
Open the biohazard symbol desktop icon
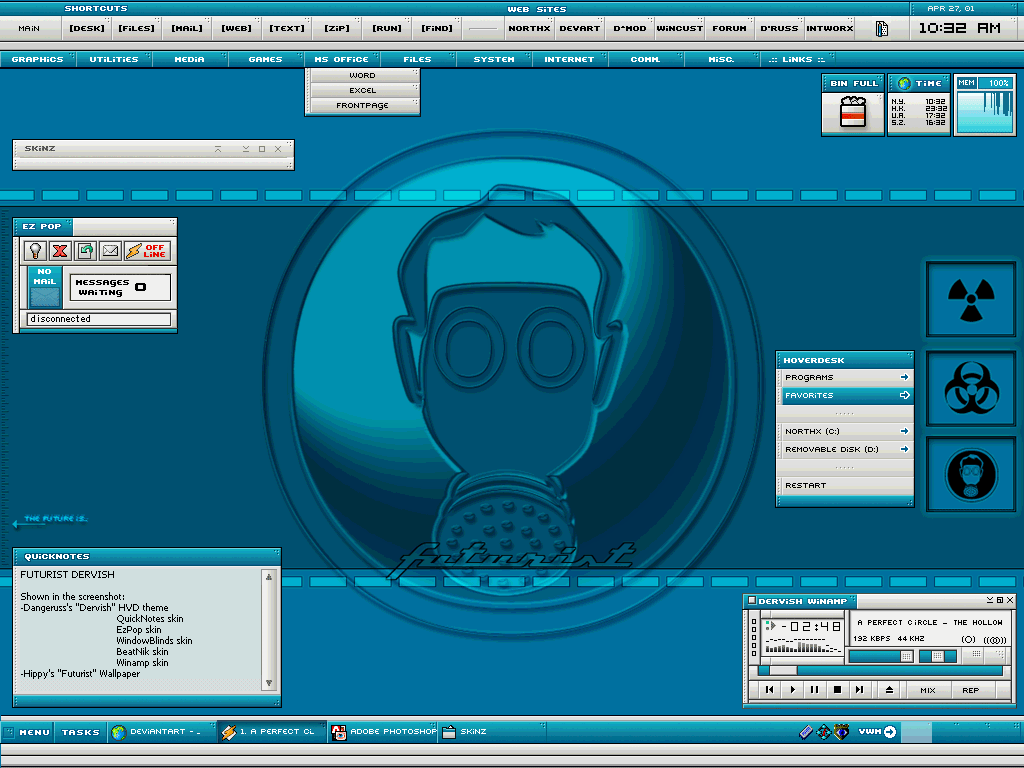pos(971,389)
